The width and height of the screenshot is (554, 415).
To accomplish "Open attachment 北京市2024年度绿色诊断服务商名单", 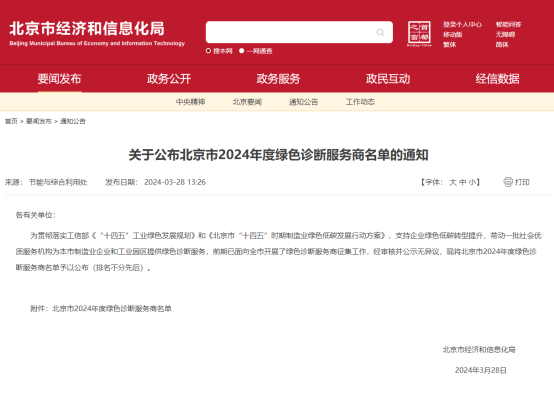I will click(x=112, y=308).
